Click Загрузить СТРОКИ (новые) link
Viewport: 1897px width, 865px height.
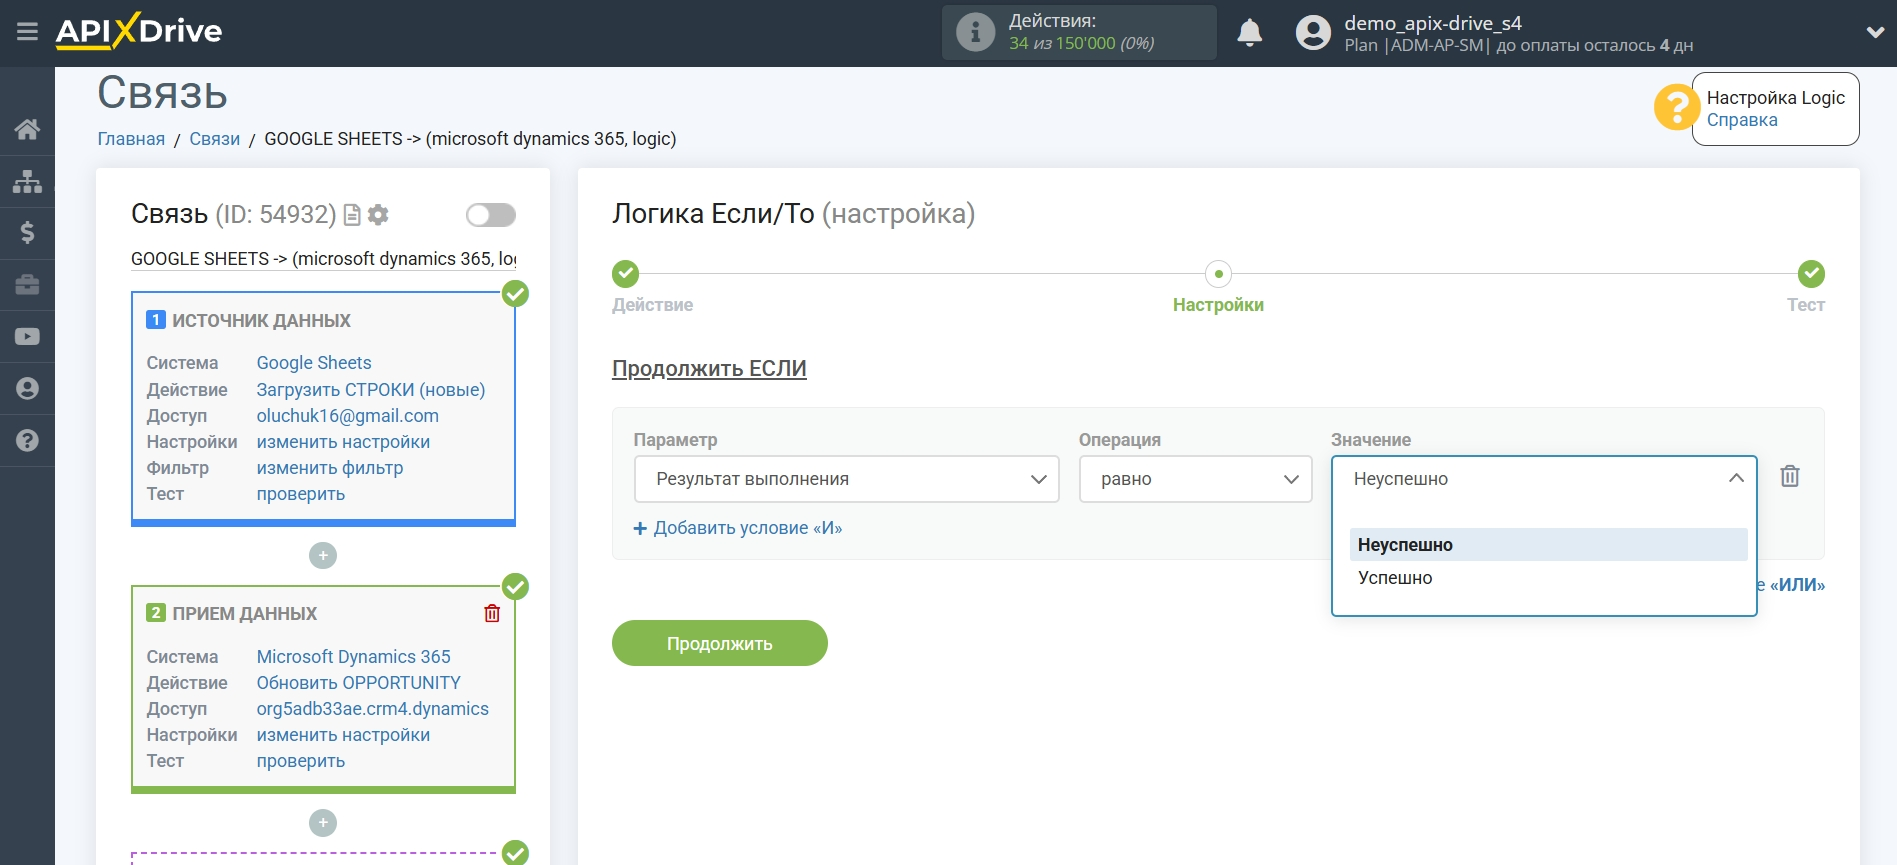coord(370,390)
